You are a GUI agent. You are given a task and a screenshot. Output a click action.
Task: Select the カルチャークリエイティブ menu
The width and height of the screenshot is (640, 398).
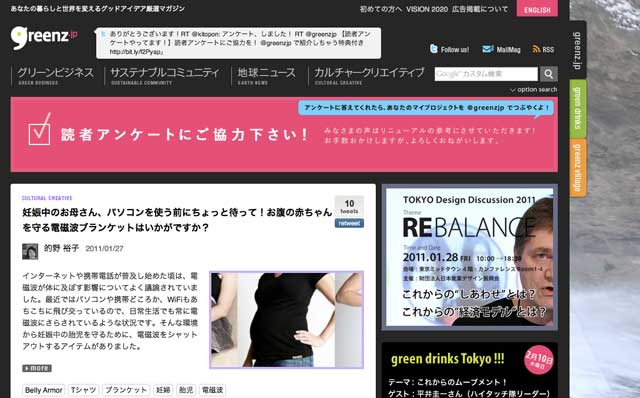click(x=369, y=75)
